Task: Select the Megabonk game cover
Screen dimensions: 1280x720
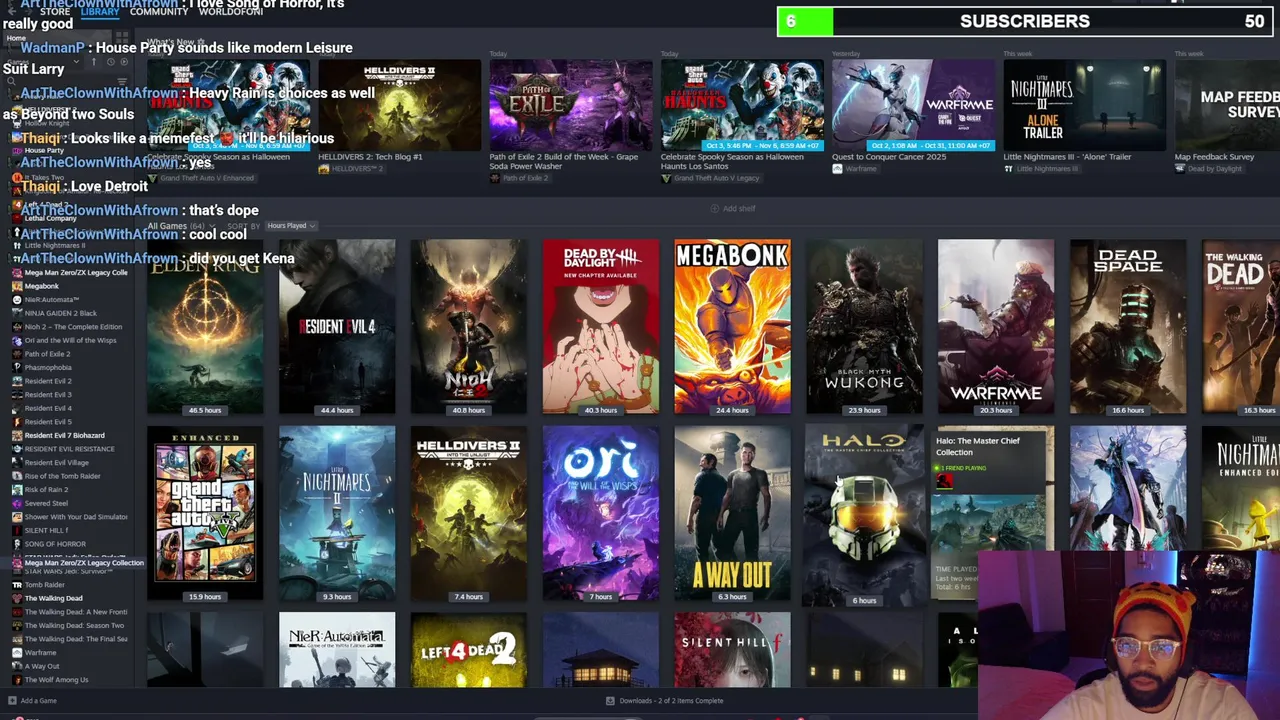Action: [733, 327]
